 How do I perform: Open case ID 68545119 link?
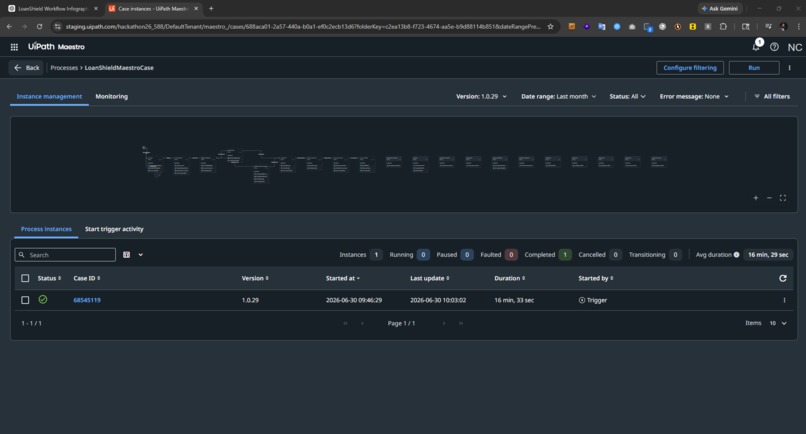(x=87, y=300)
